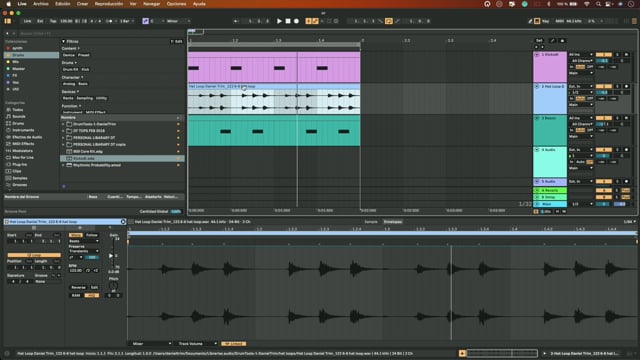Open the MIDI Effects category
640x360 pixels.
23,144
